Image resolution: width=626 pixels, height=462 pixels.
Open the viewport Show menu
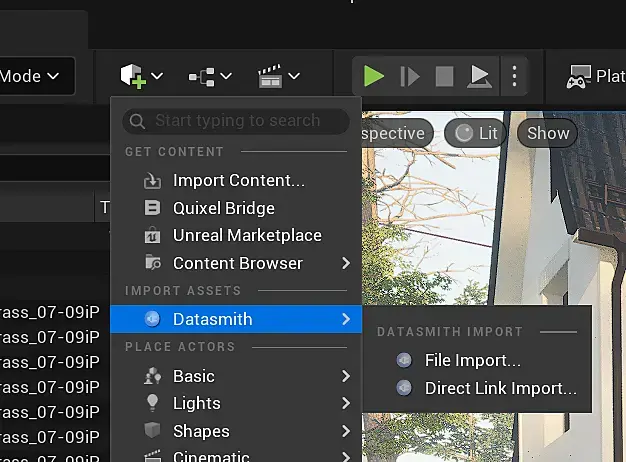coord(547,133)
